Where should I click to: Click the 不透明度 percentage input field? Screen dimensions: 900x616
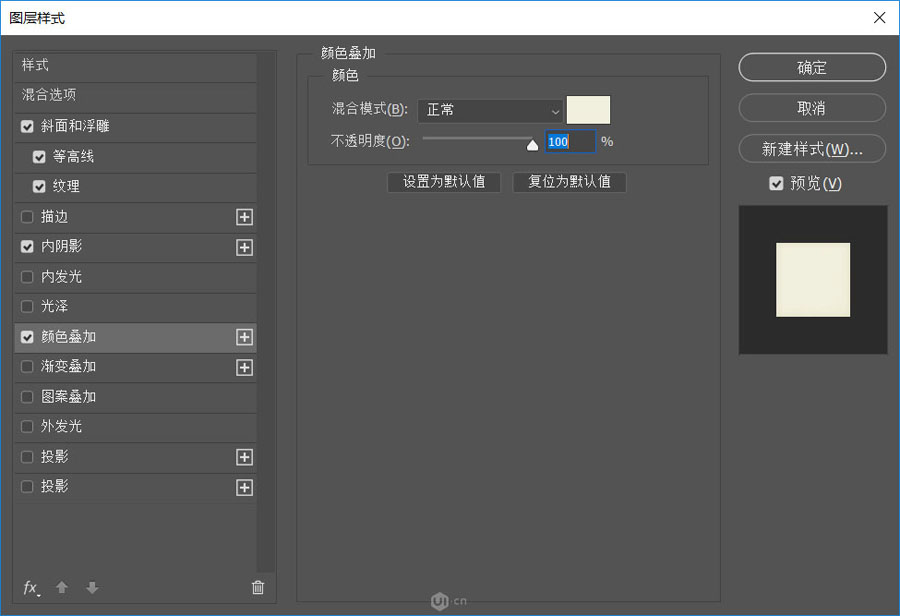(x=568, y=142)
